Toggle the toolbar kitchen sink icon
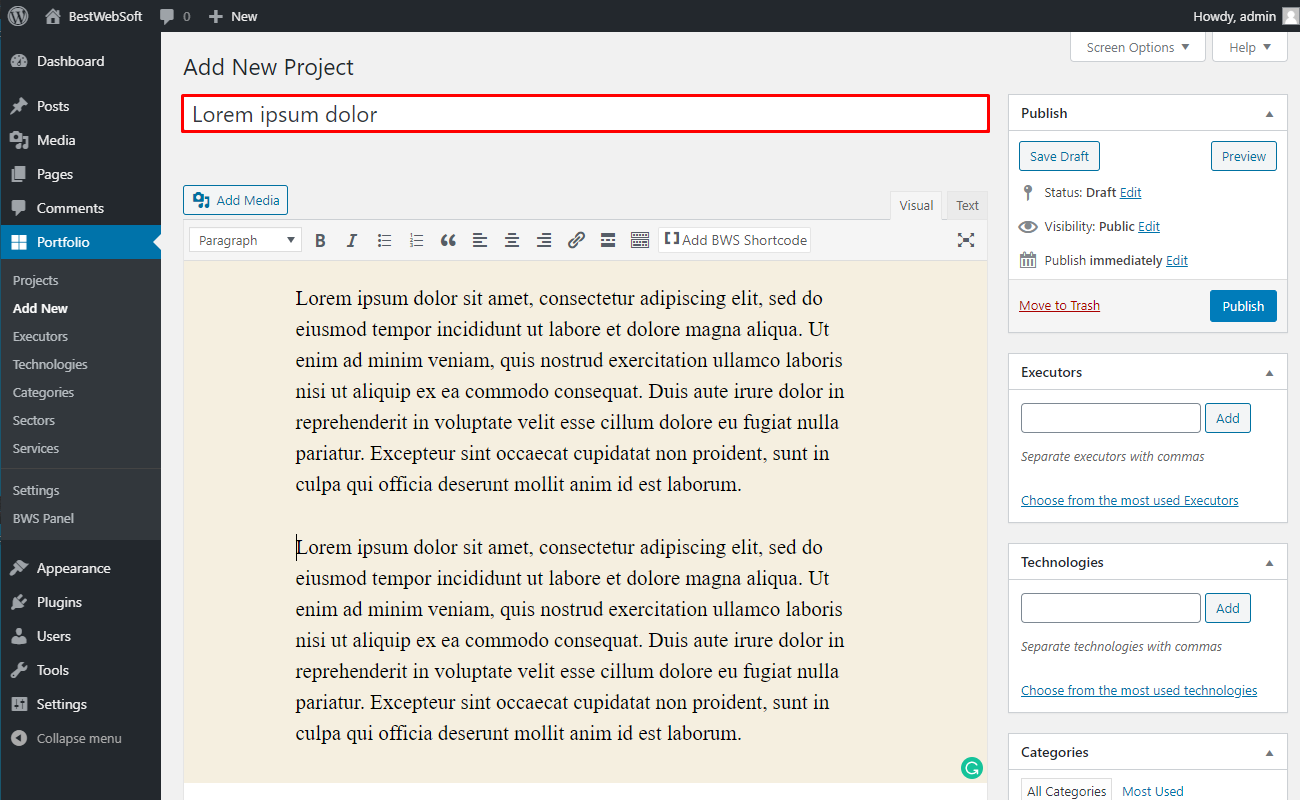 (640, 240)
